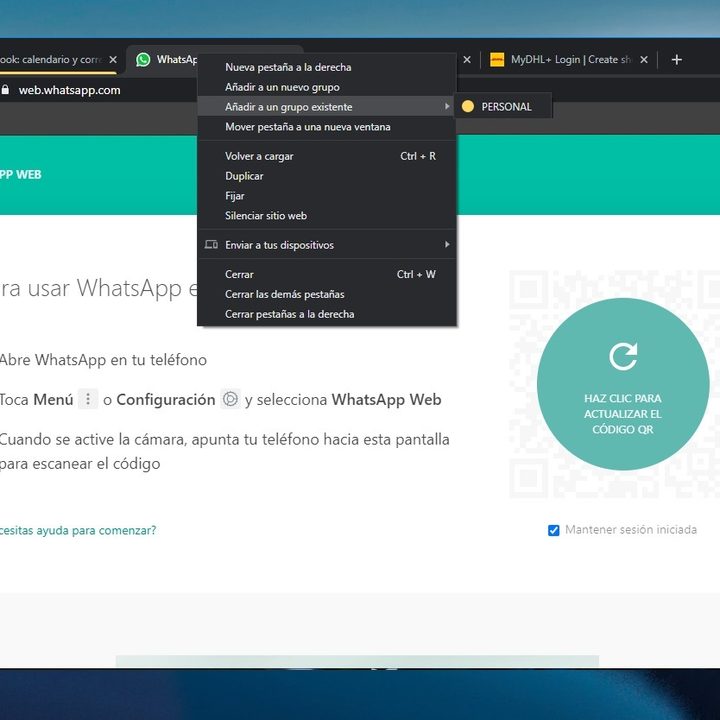720x720 pixels.
Task: Click the MyDHL+ tab favicon
Action: point(497,60)
